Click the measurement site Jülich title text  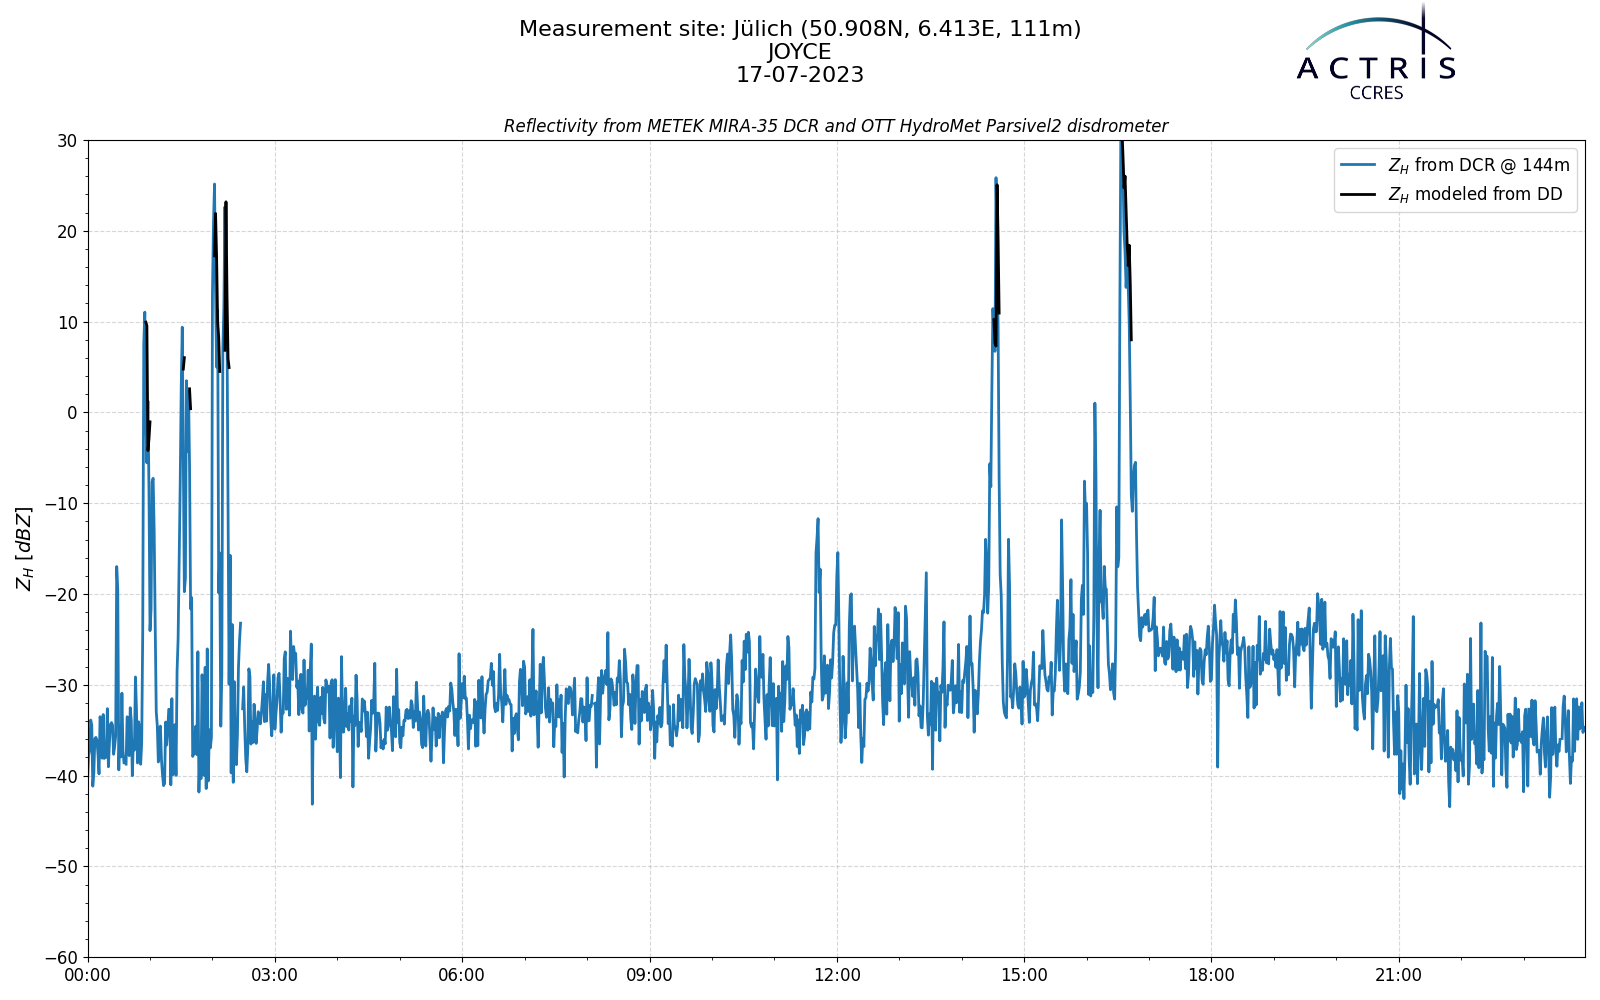click(800, 29)
